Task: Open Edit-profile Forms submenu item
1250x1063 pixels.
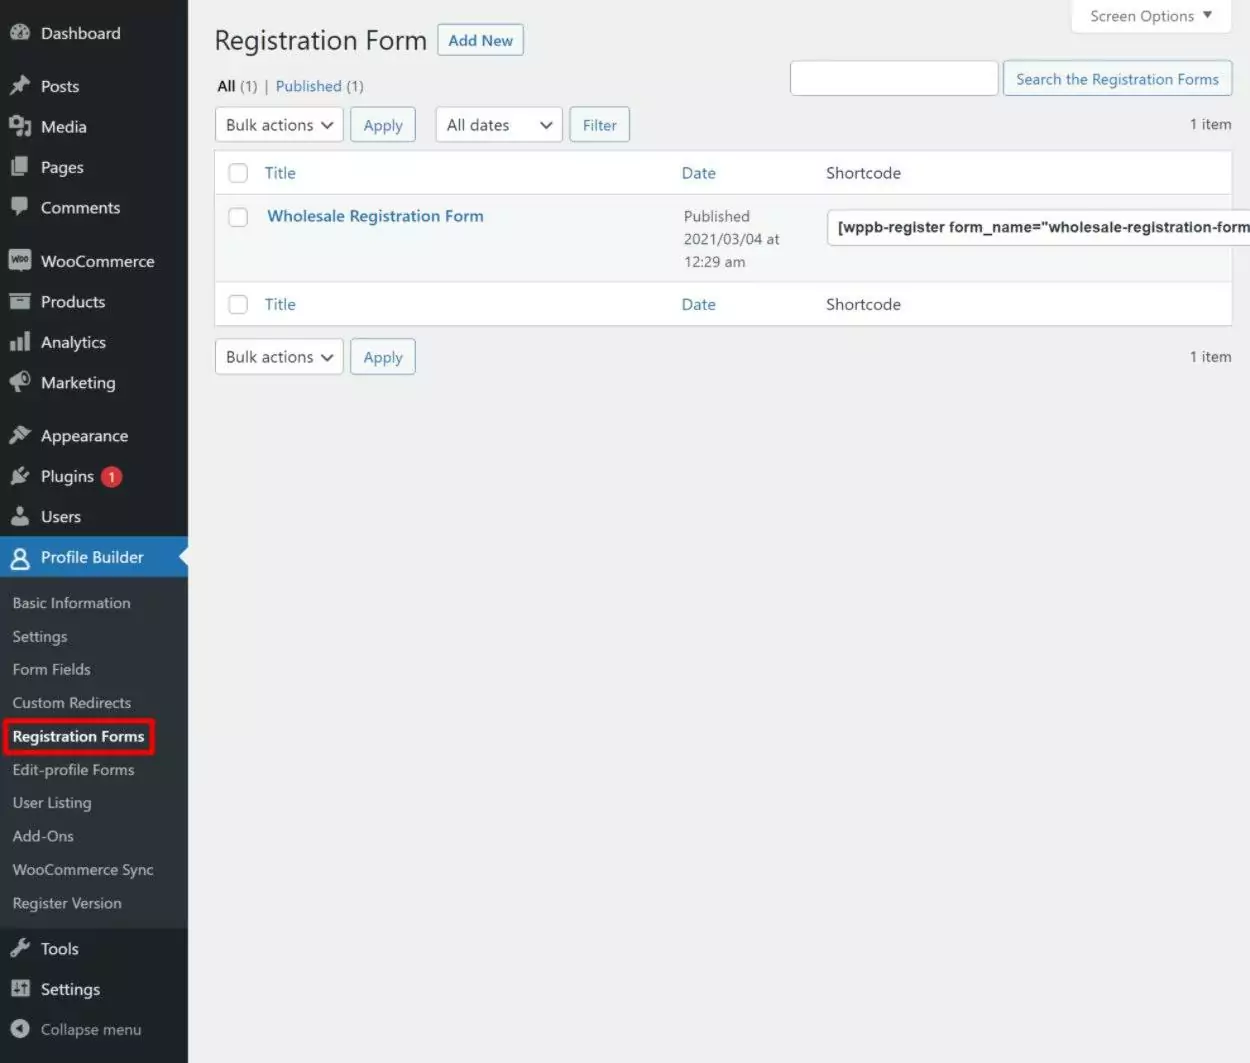Action: 73,770
